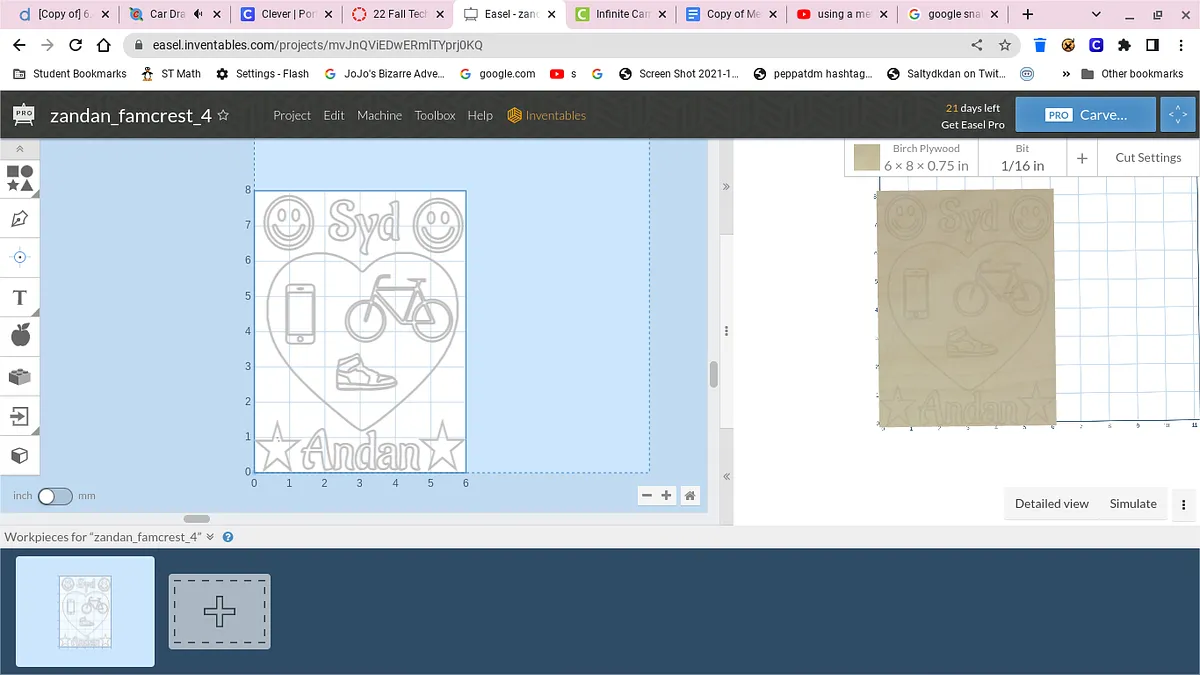Star the zandan_famcrest_4 project
The width and height of the screenshot is (1200, 675).
pos(223,115)
